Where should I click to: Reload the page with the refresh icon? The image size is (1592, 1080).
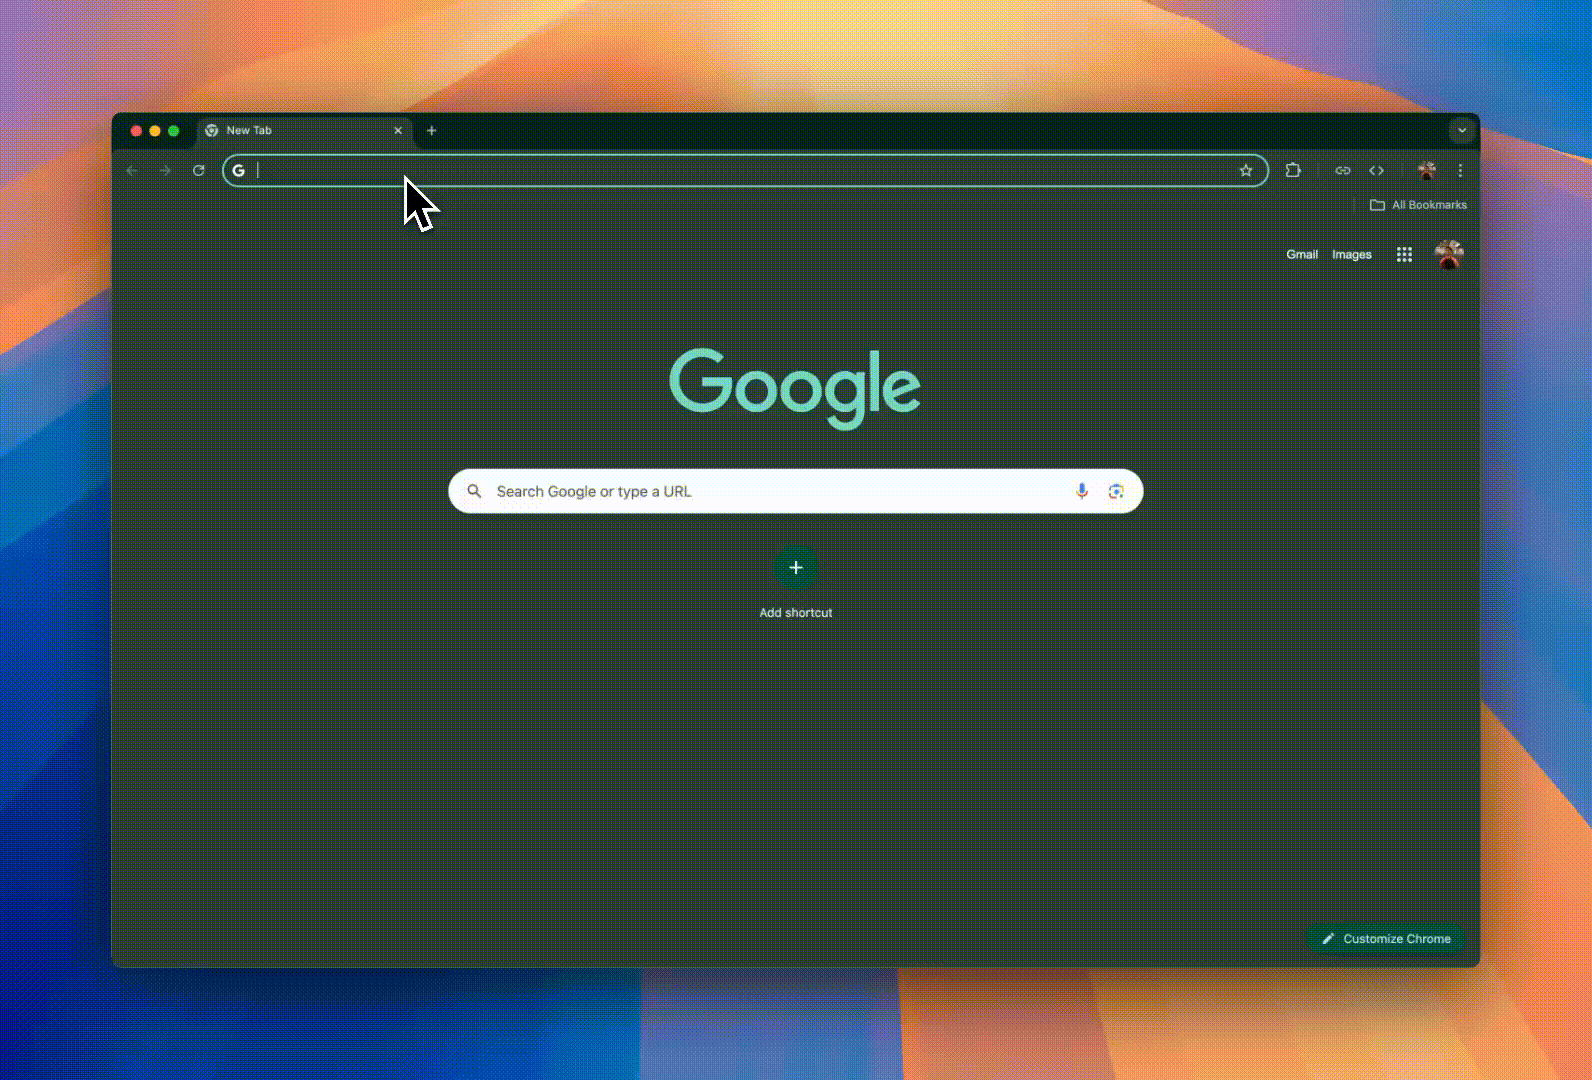click(199, 171)
